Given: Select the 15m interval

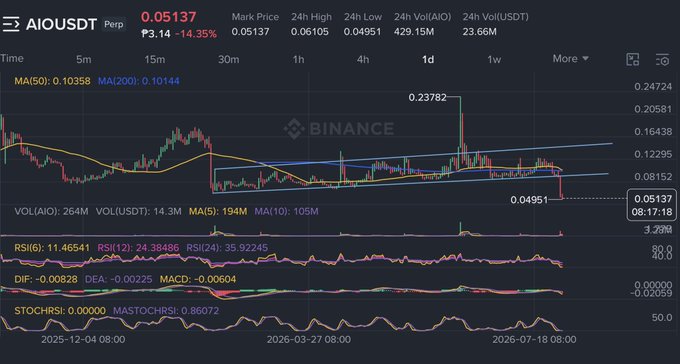Looking at the screenshot, I should (x=154, y=59).
